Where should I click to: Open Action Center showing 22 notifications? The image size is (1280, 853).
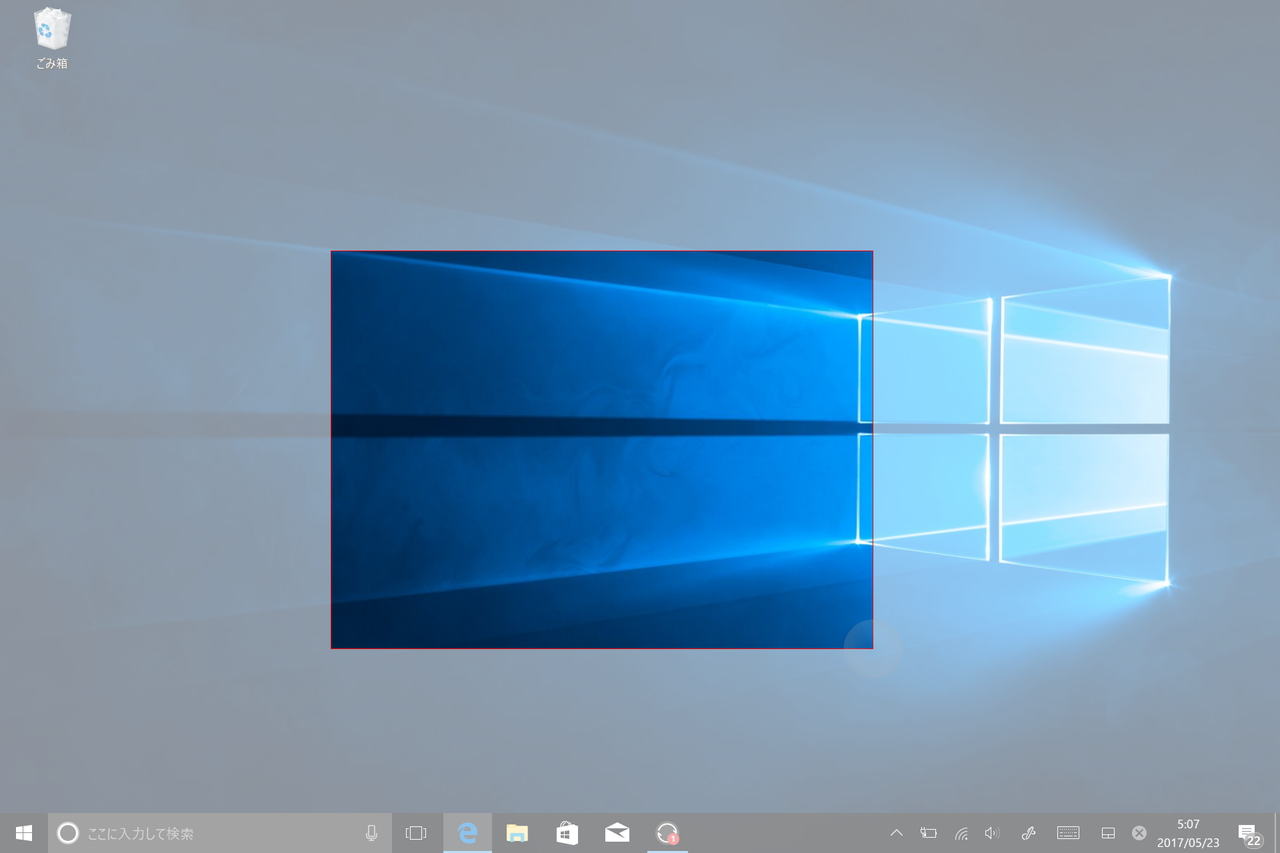click(1249, 832)
